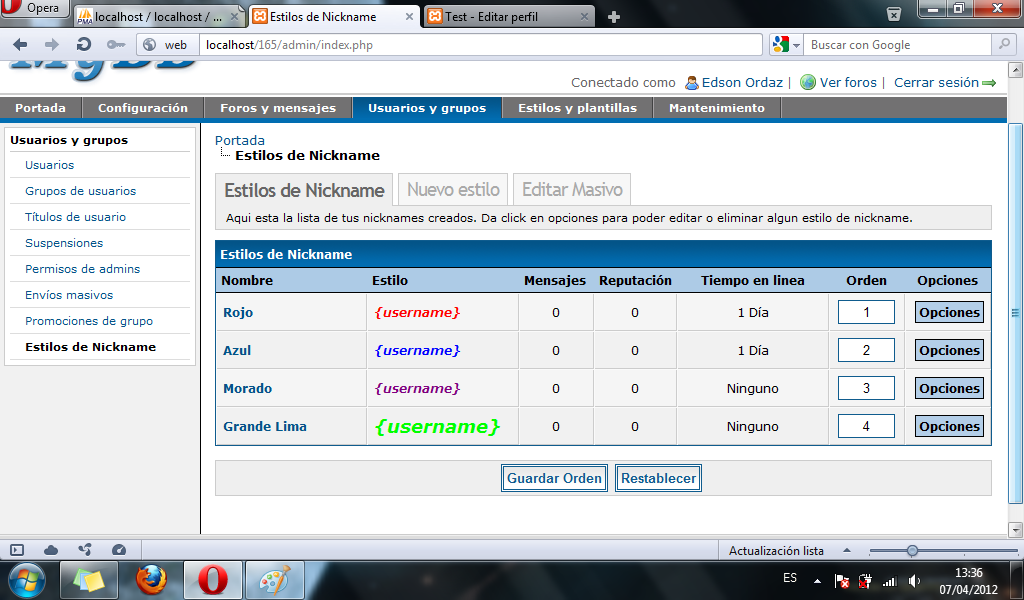The width and height of the screenshot is (1024, 600).
Task: Click the globe icon beside Ver foros
Action: click(x=808, y=82)
